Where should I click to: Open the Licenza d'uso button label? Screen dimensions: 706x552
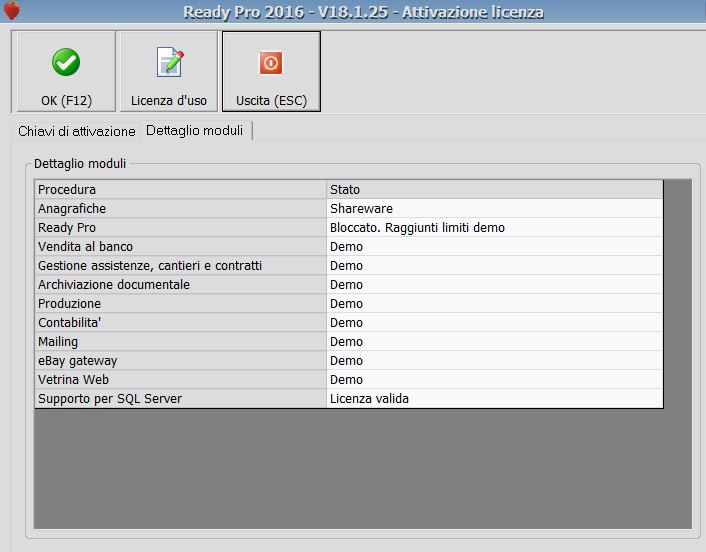click(169, 100)
